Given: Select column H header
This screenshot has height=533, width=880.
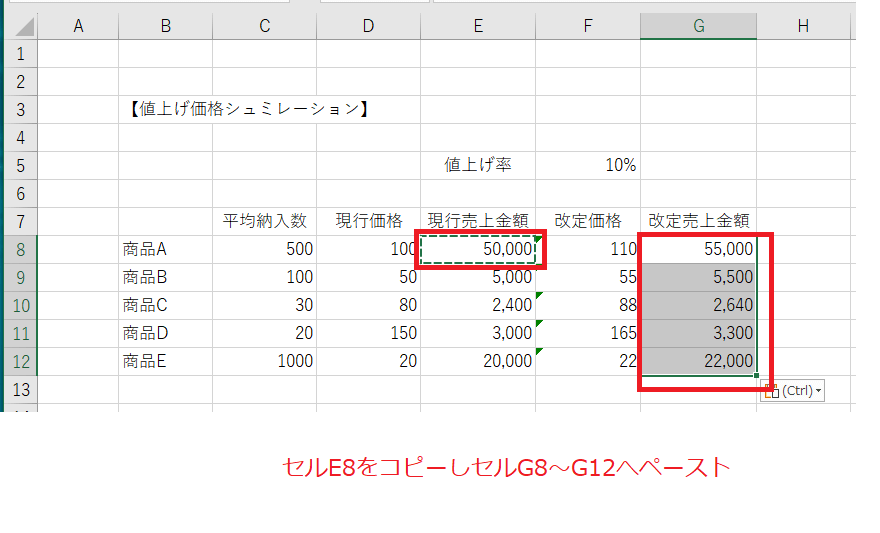Looking at the screenshot, I should coord(803,26).
